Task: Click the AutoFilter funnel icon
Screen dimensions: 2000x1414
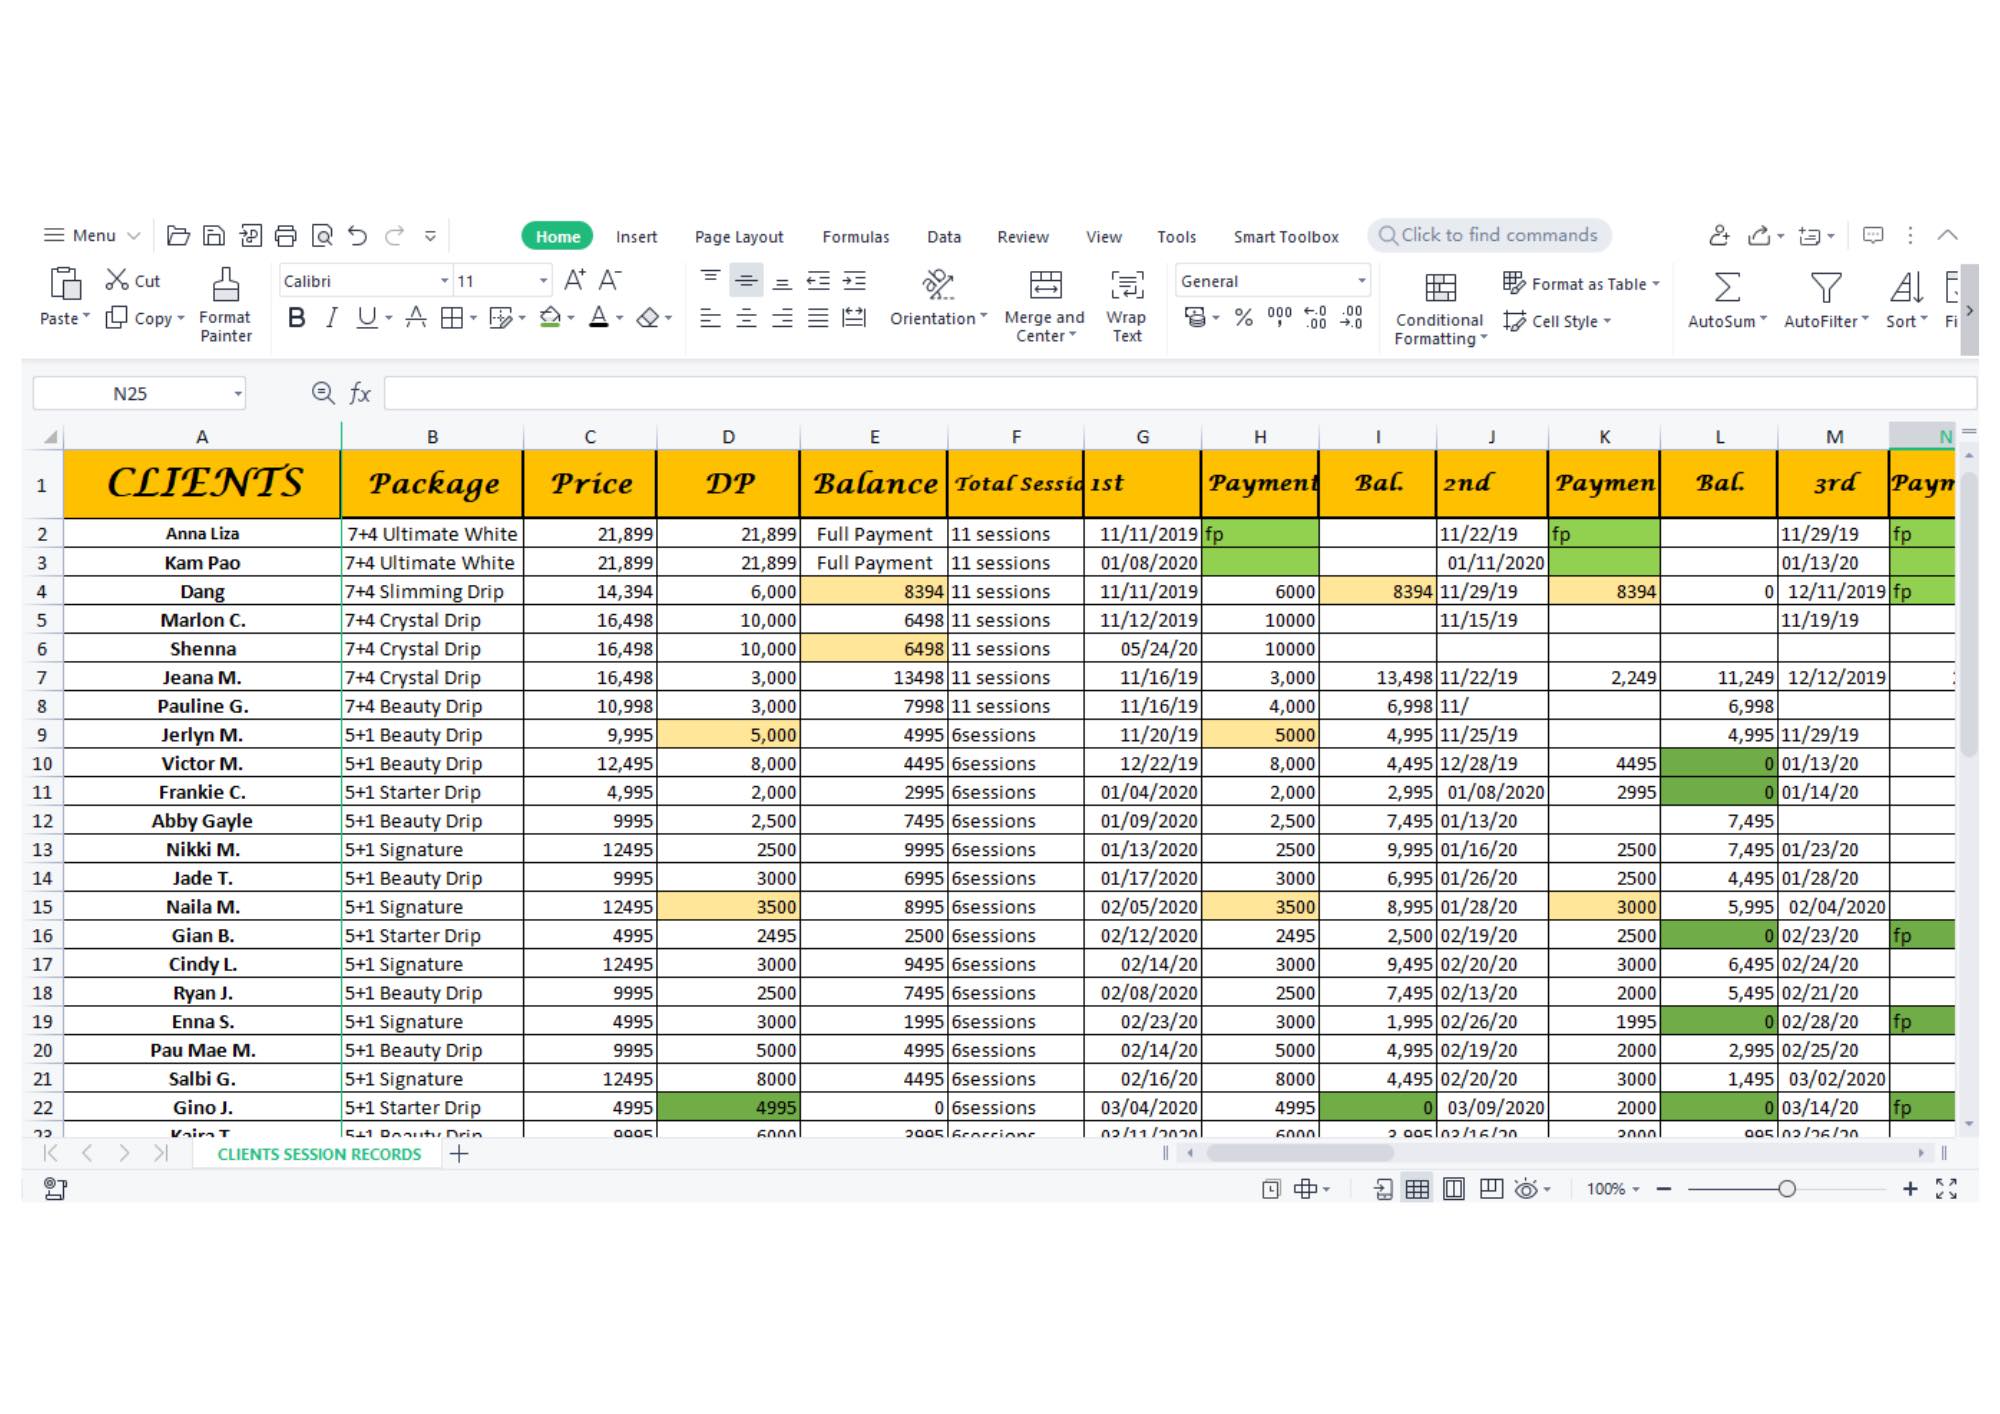Action: [1825, 288]
